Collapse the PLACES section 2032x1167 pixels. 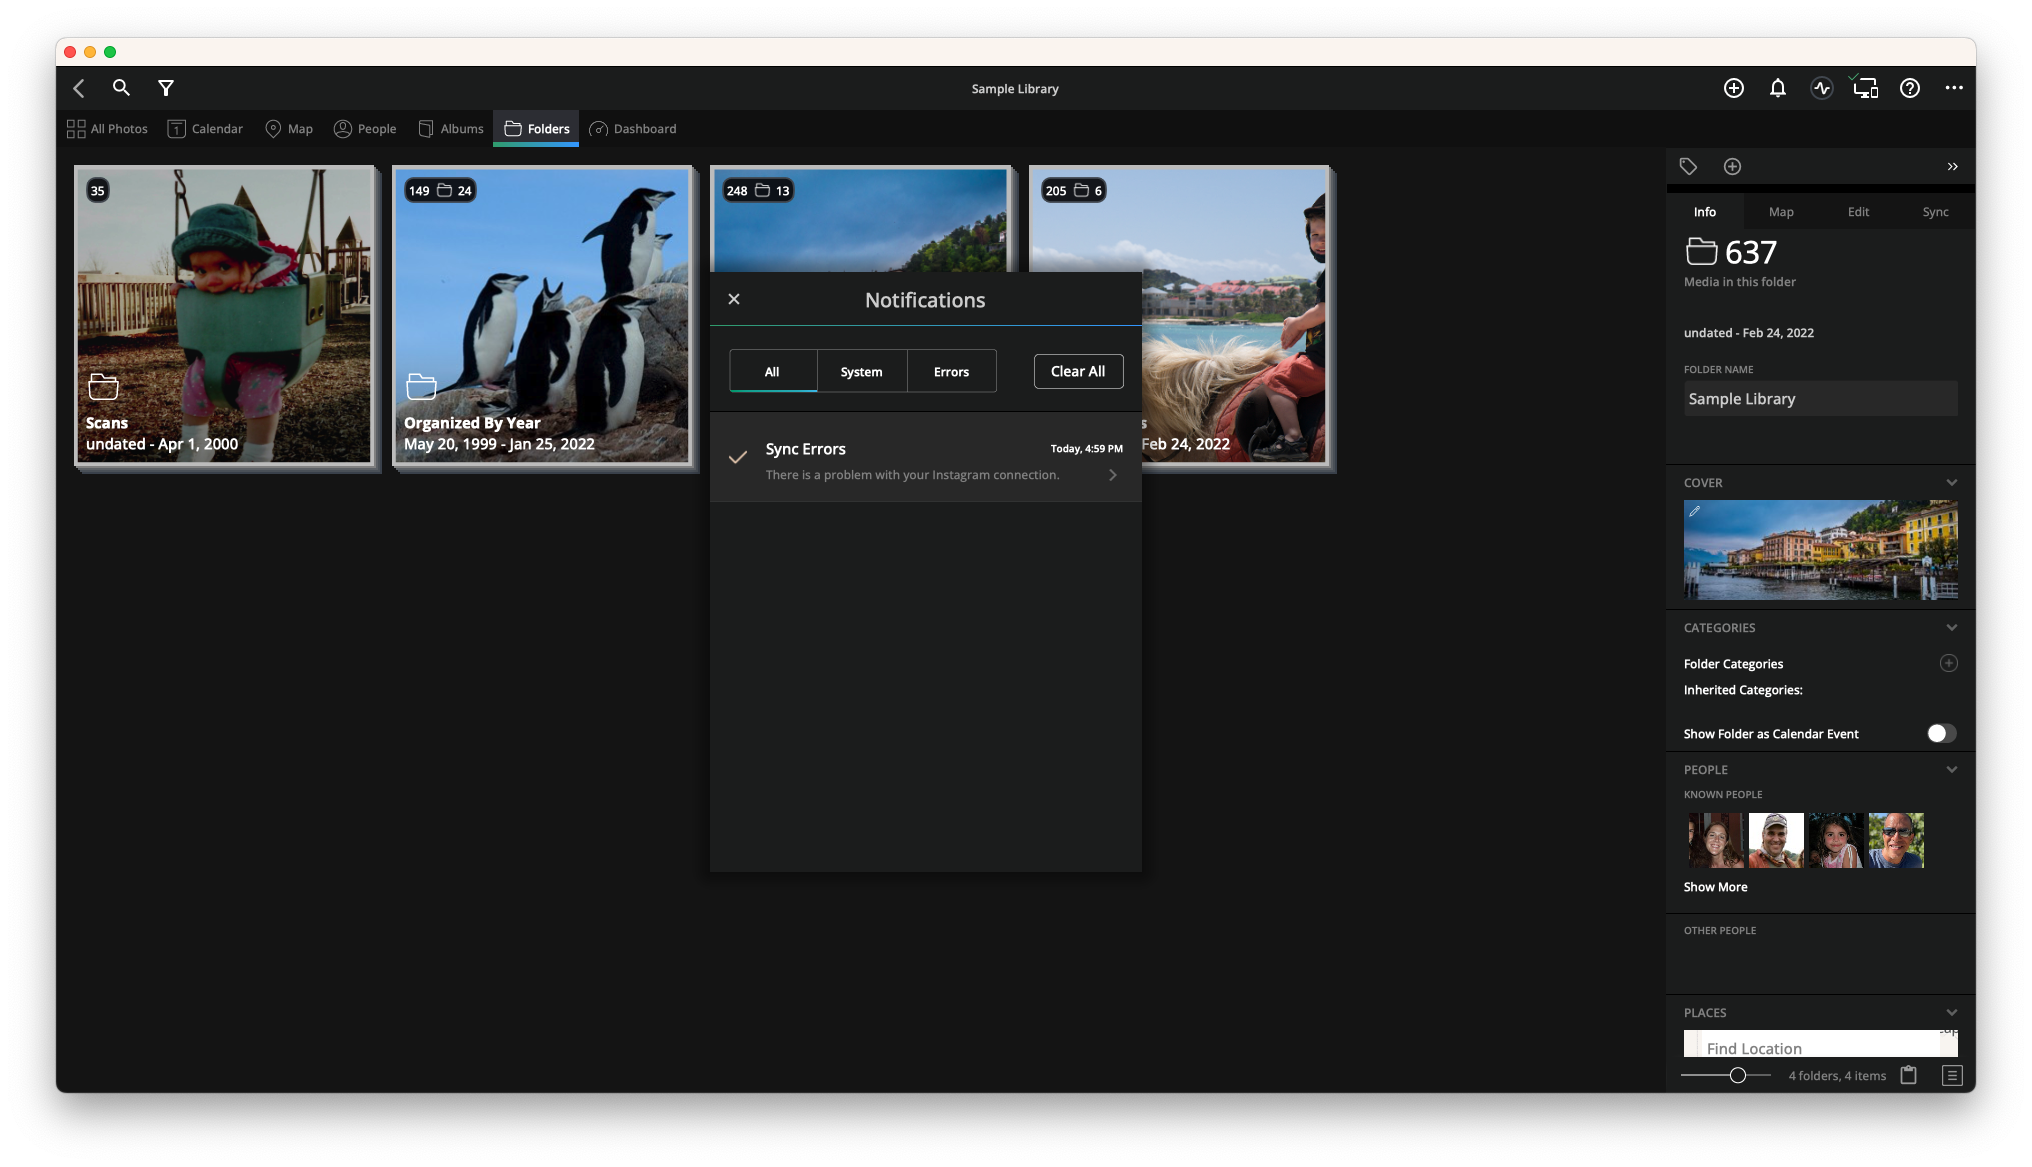pyautogui.click(x=1952, y=1012)
